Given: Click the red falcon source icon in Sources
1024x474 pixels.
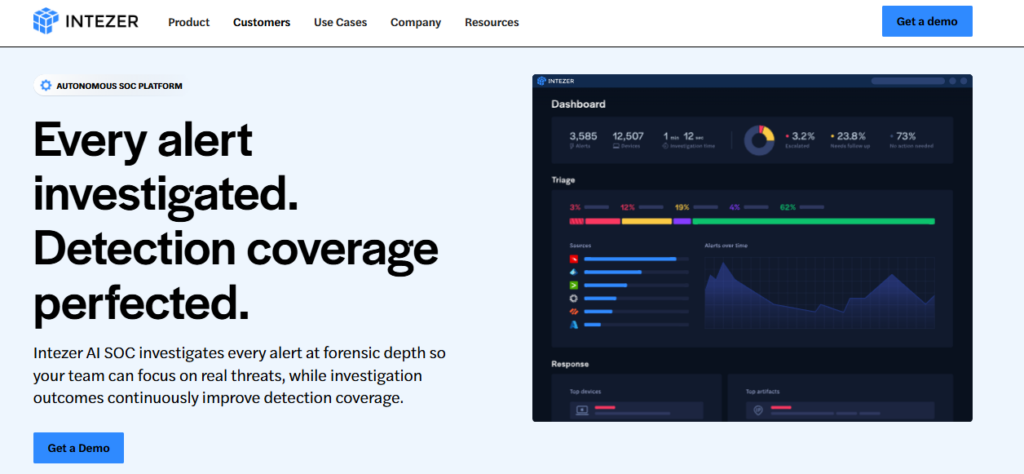Looking at the screenshot, I should point(573,259).
